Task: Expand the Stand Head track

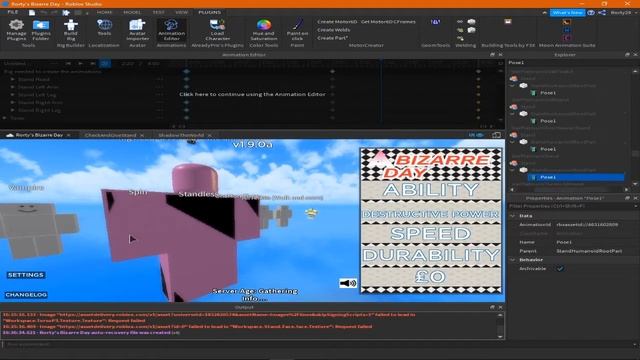Action: click(x=13, y=79)
